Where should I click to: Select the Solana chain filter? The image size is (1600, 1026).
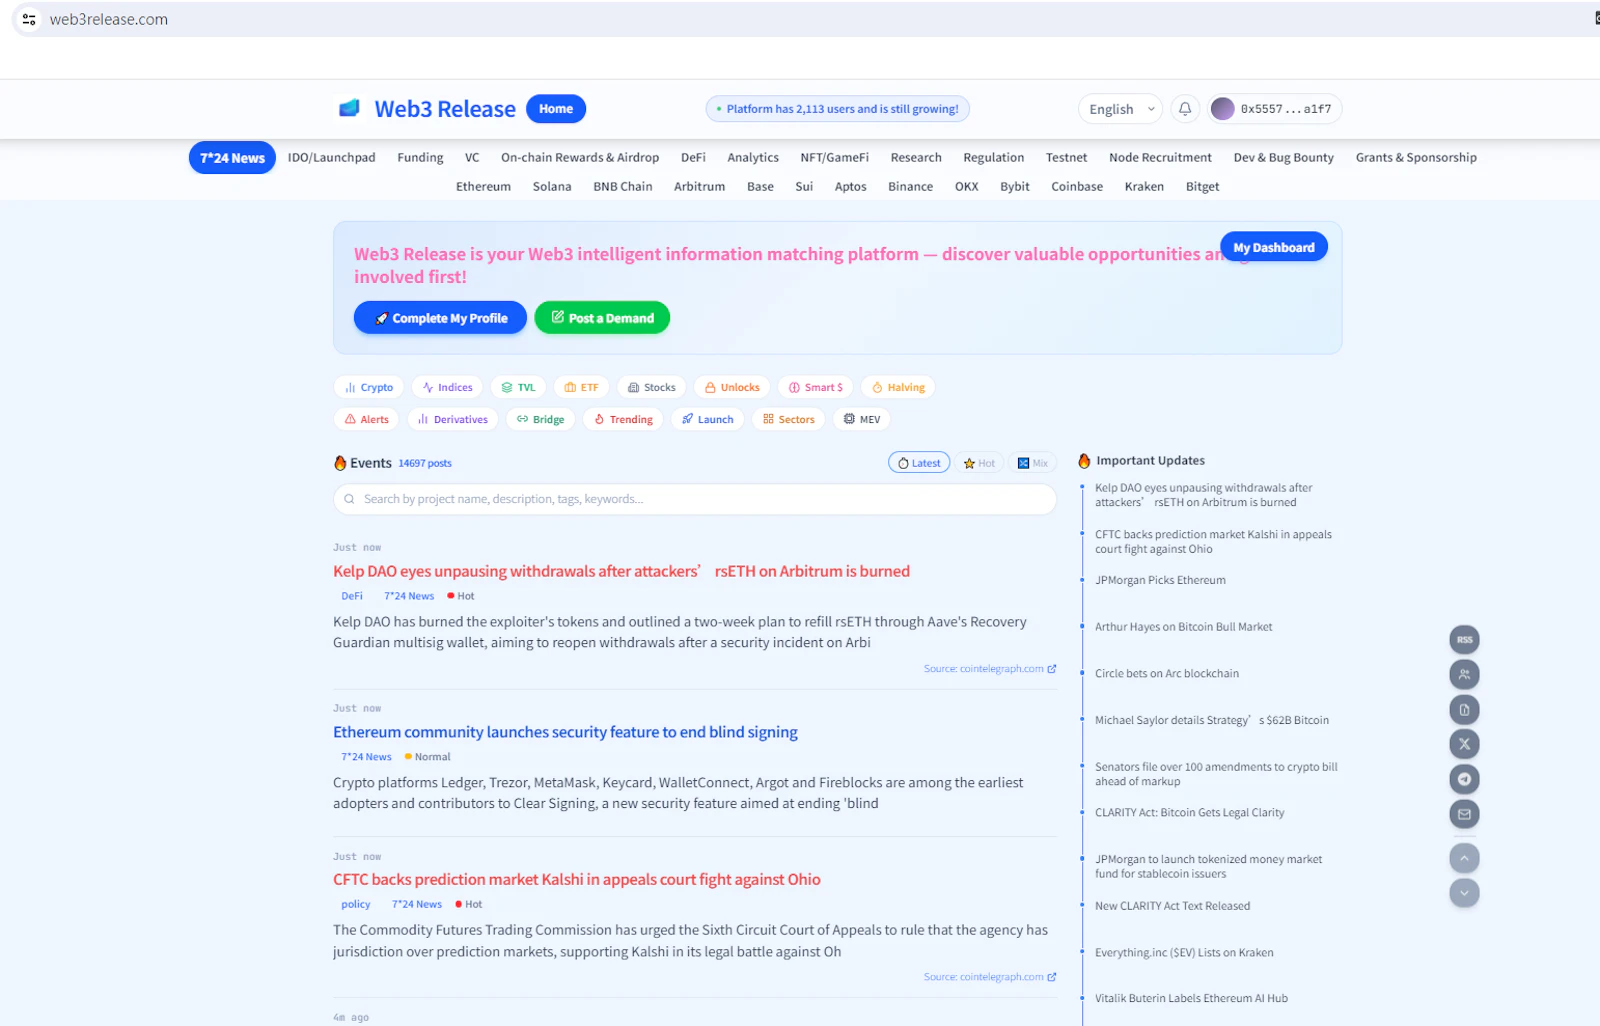pyautogui.click(x=552, y=187)
